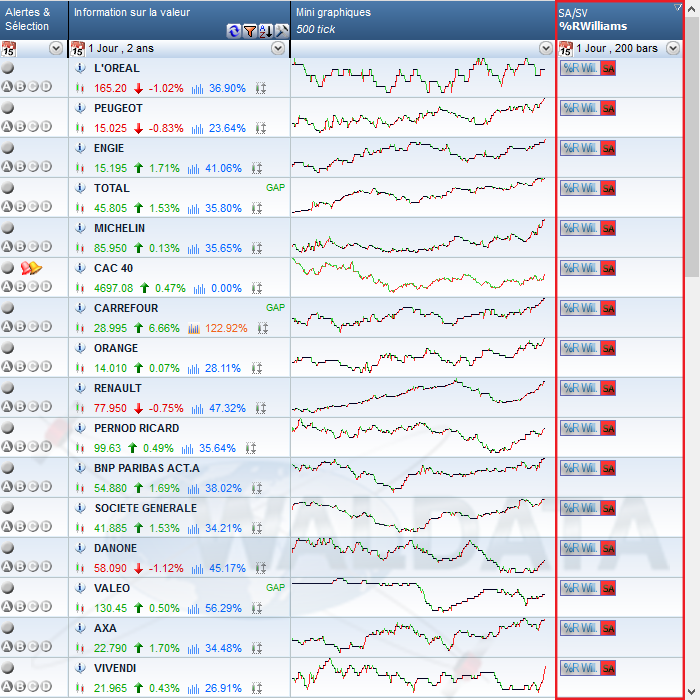Viewport: 700px width, 700px height.
Task: Click the calendar icon in Alertes column
Action: 8,49
